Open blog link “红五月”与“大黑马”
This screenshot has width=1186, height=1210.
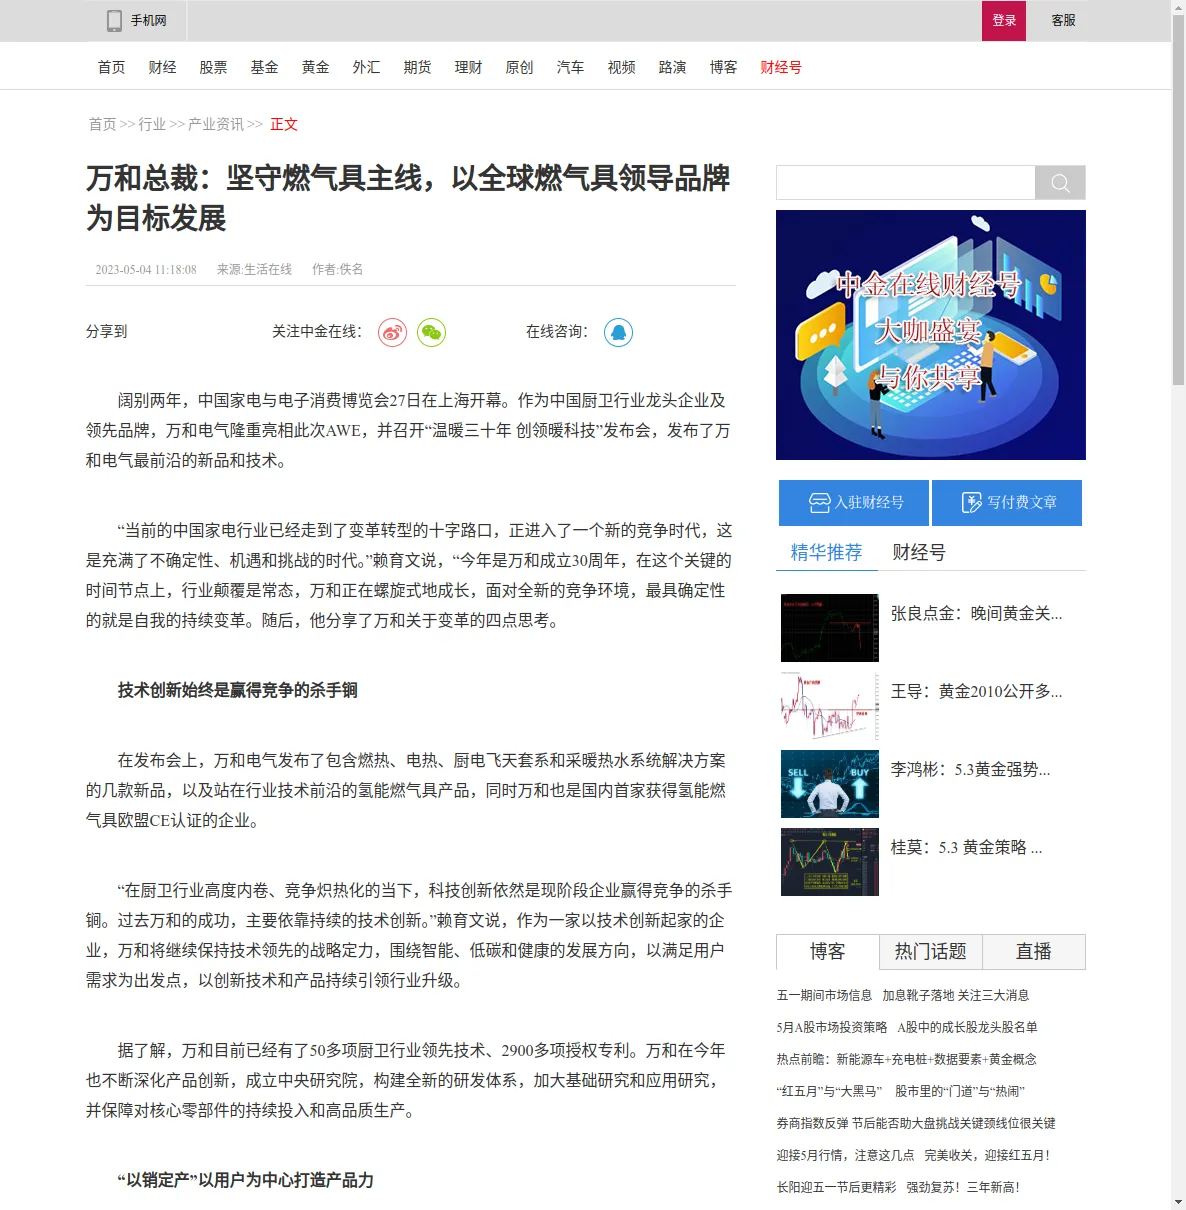(831, 1091)
